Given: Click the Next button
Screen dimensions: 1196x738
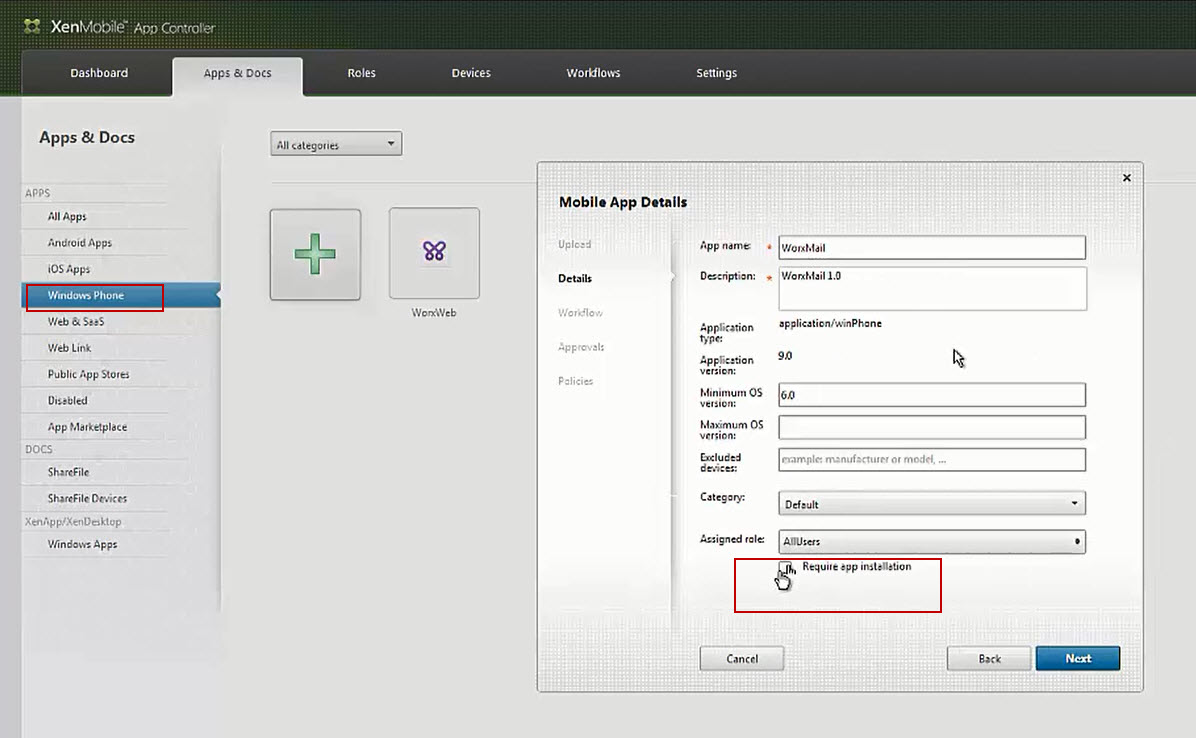Looking at the screenshot, I should (x=1077, y=658).
